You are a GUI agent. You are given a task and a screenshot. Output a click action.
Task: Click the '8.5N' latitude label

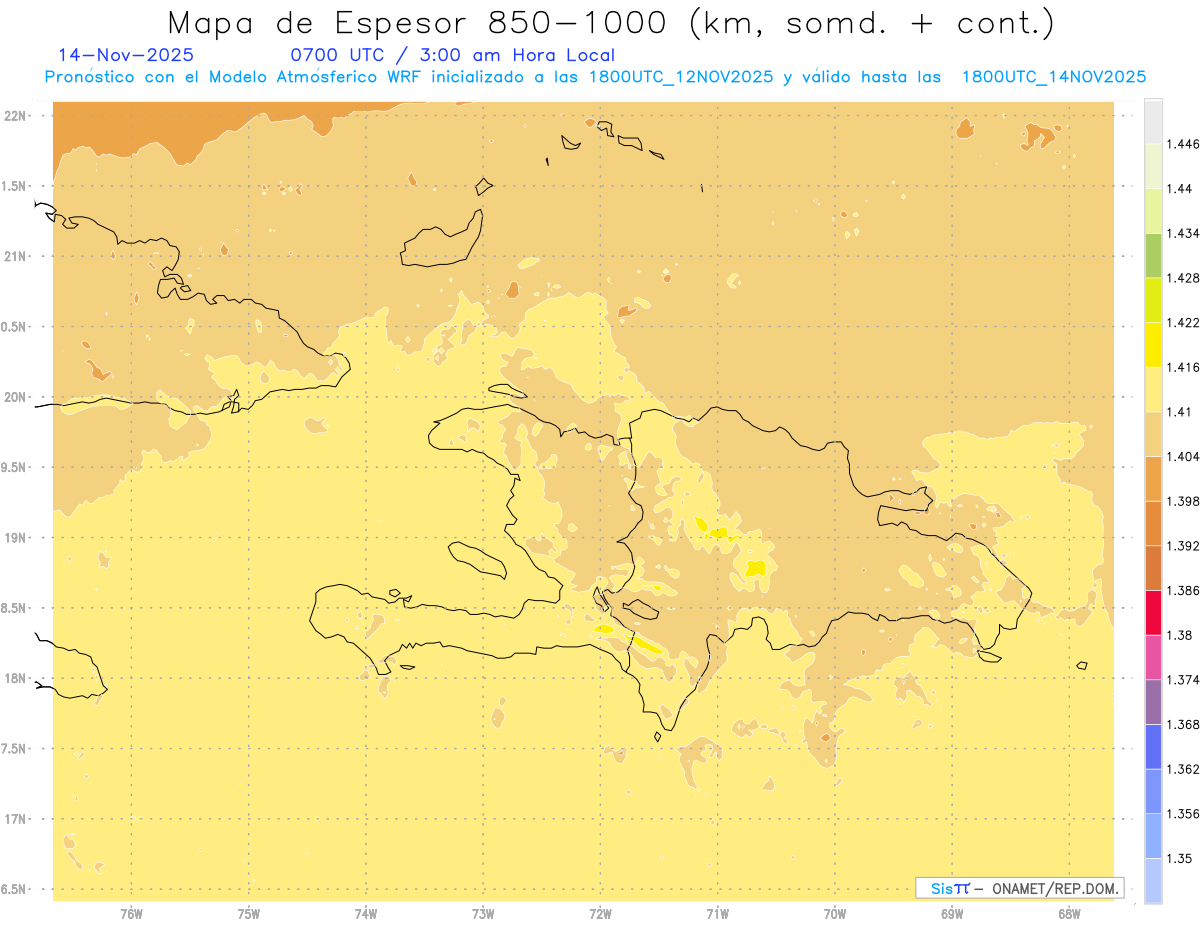[x=14, y=608]
